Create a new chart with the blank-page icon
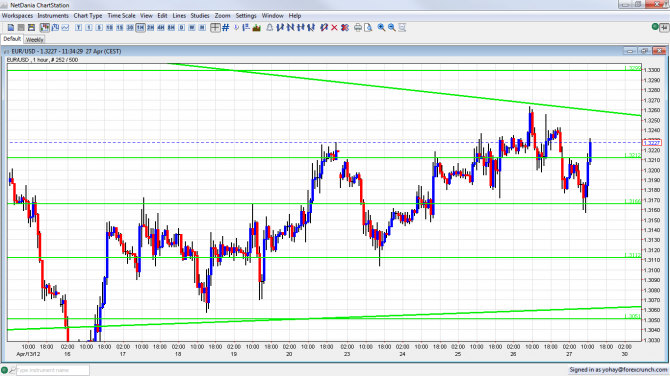The height and width of the screenshot is (376, 670). pyautogui.click(x=11, y=28)
